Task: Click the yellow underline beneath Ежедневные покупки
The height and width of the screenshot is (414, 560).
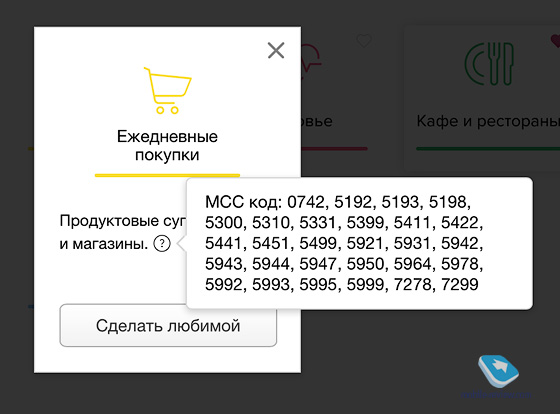Action: (167, 175)
